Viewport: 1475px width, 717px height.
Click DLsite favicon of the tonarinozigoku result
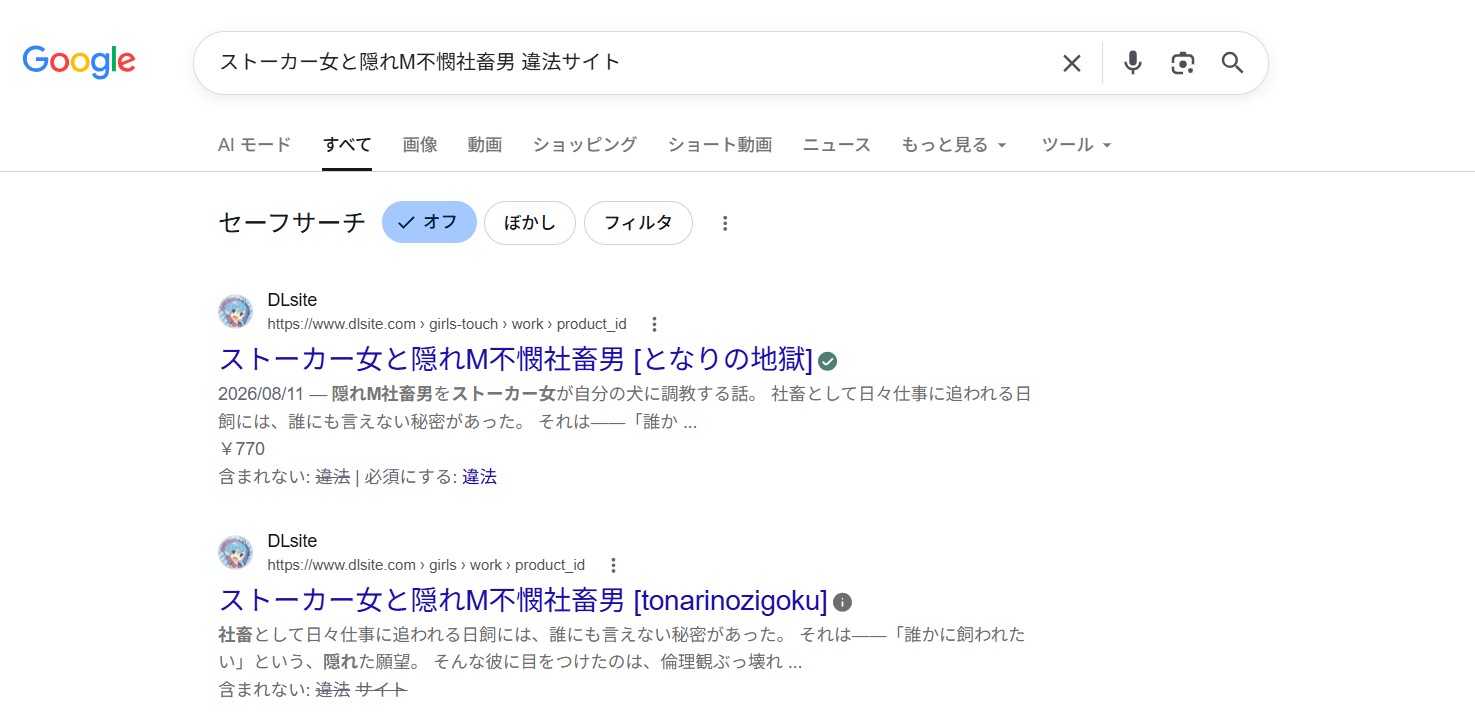tap(235, 552)
